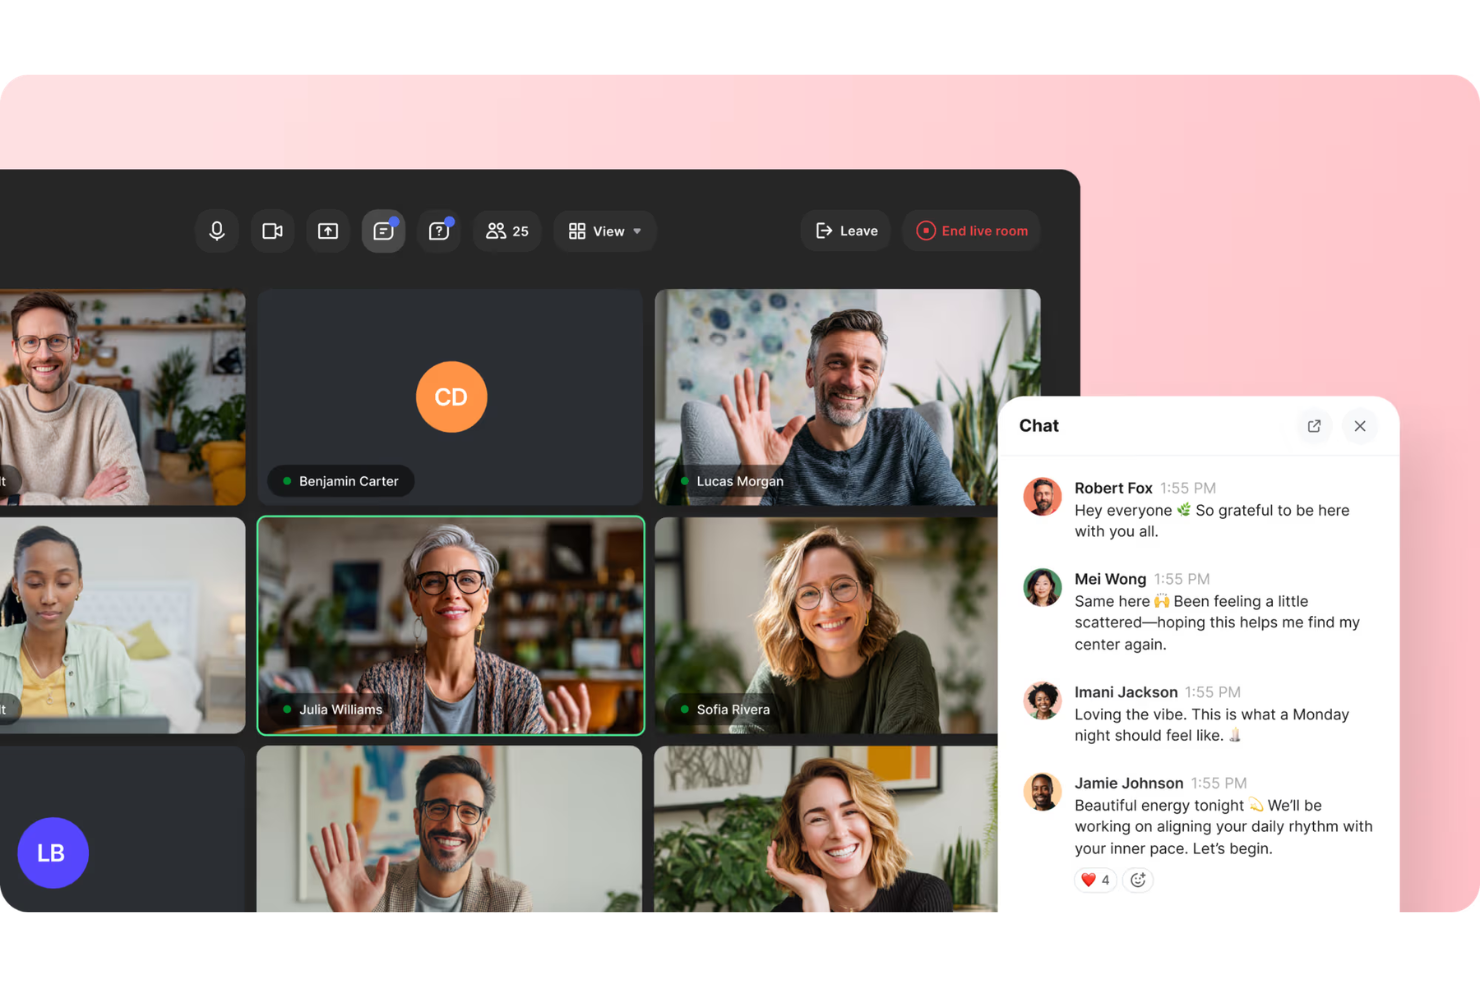Viewport: 1480px width, 987px height.
Task: Click the Chat panel title
Action: point(1039,426)
